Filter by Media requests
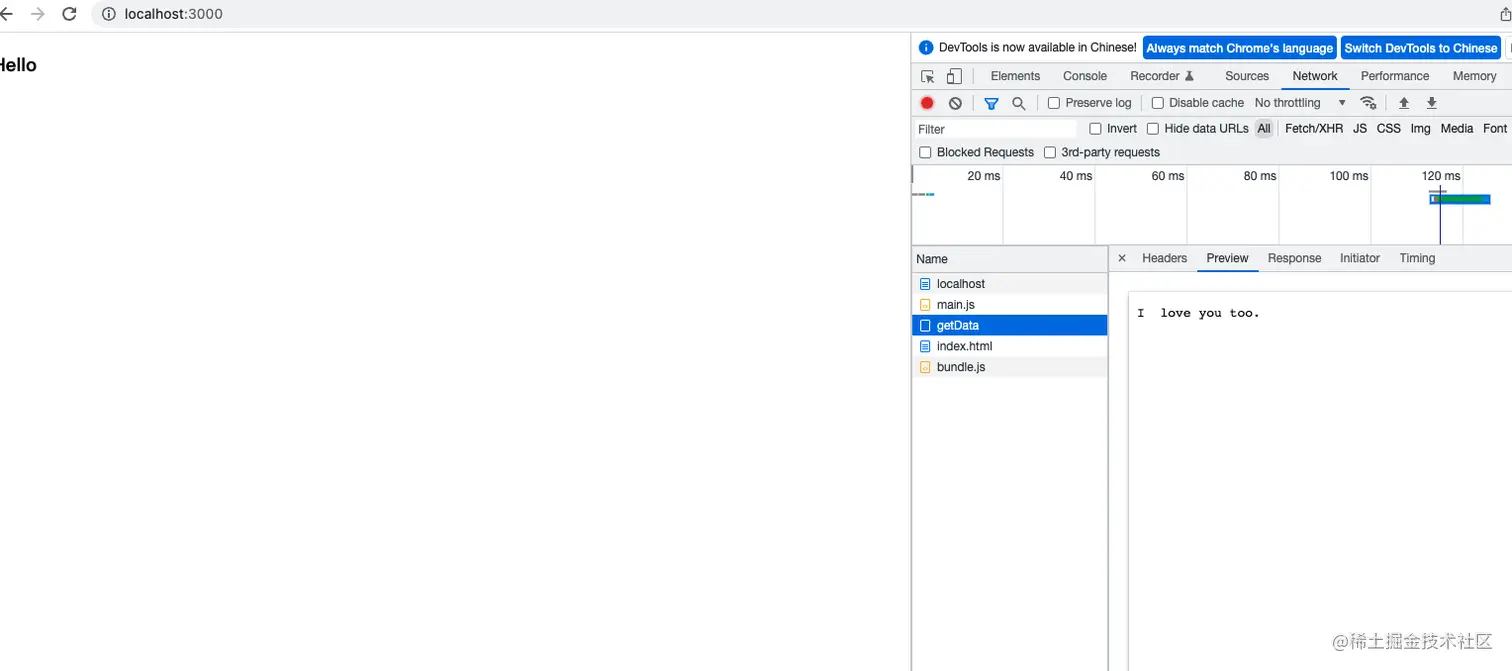This screenshot has height=671, width=1512. coord(1456,129)
